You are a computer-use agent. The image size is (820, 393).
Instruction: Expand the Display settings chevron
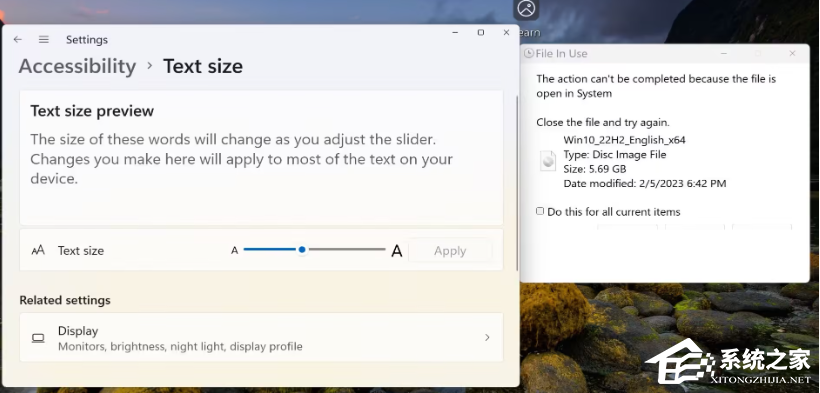[x=487, y=338]
